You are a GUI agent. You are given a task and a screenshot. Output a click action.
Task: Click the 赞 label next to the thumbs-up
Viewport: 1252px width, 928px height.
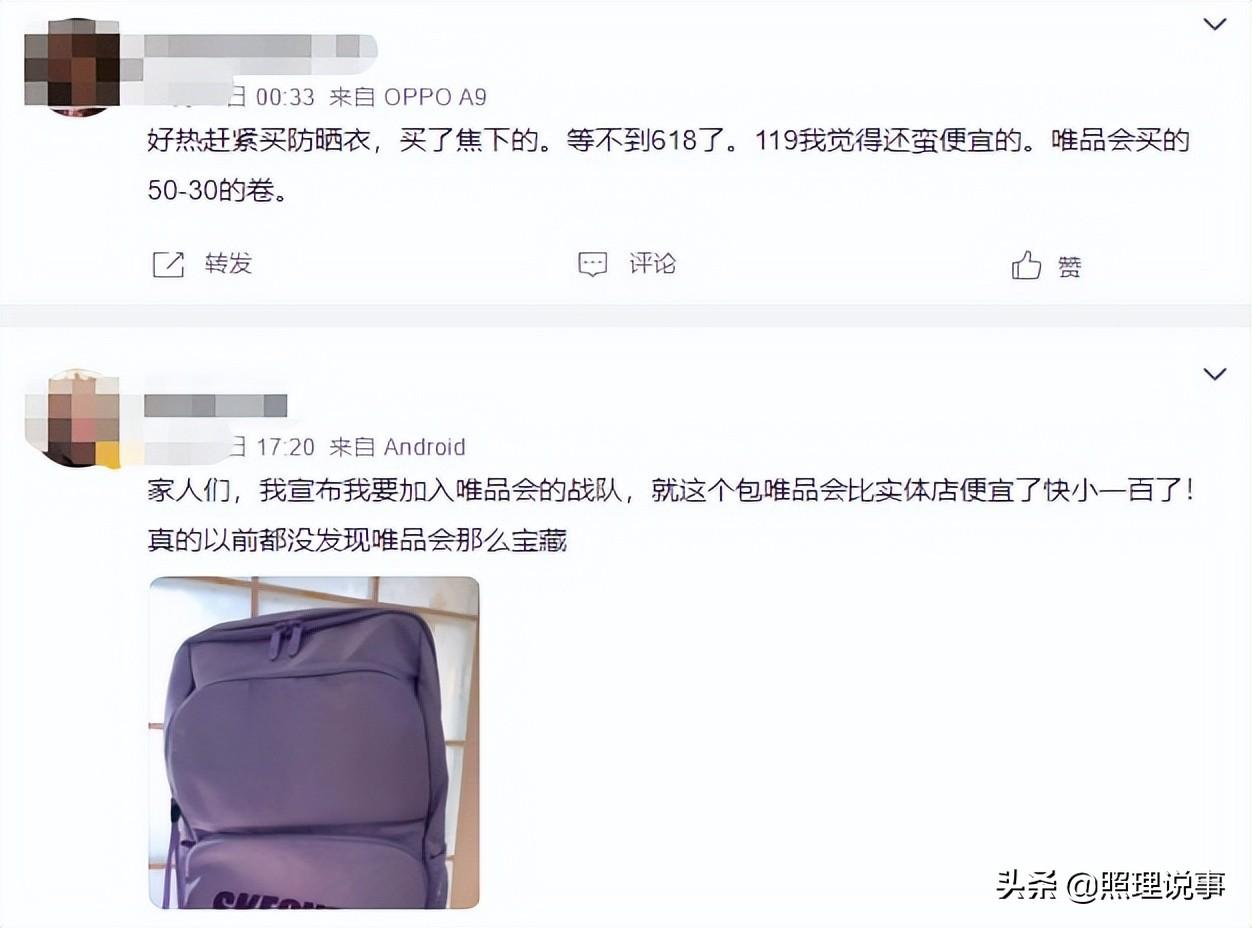coord(1069,266)
